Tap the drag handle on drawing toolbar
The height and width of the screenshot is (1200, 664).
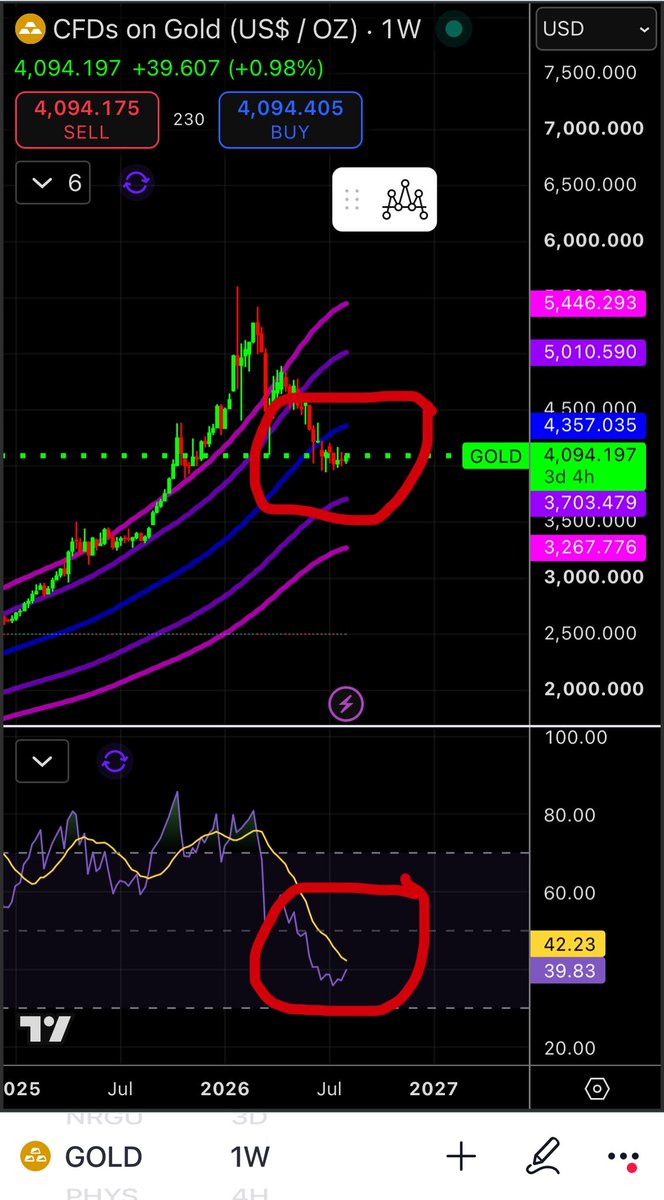point(352,199)
